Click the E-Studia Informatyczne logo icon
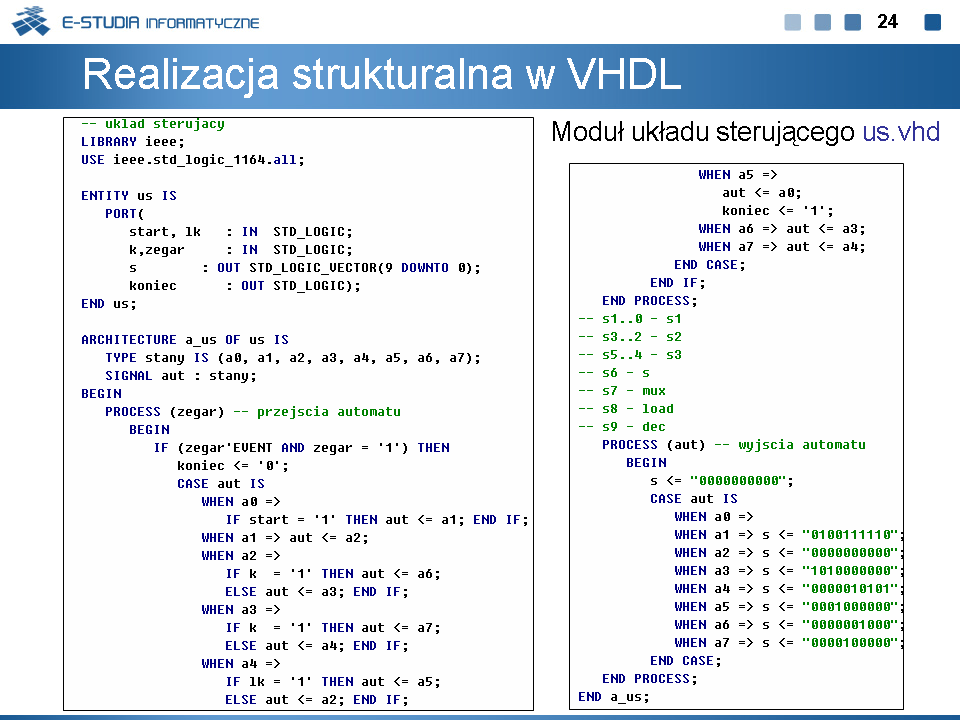 [x=31, y=21]
